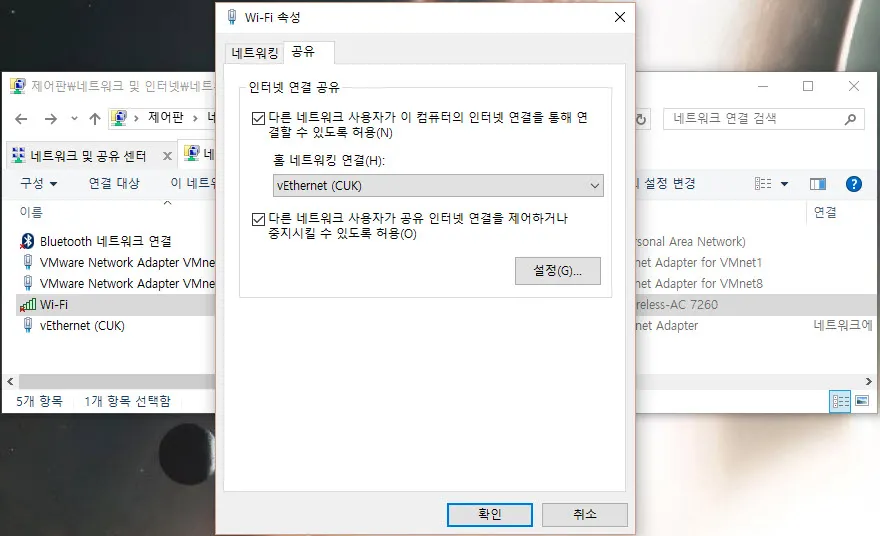This screenshot has width=880, height=536.
Task: Select the 네트워크 및 공유 센터 tab
Action: point(88,155)
